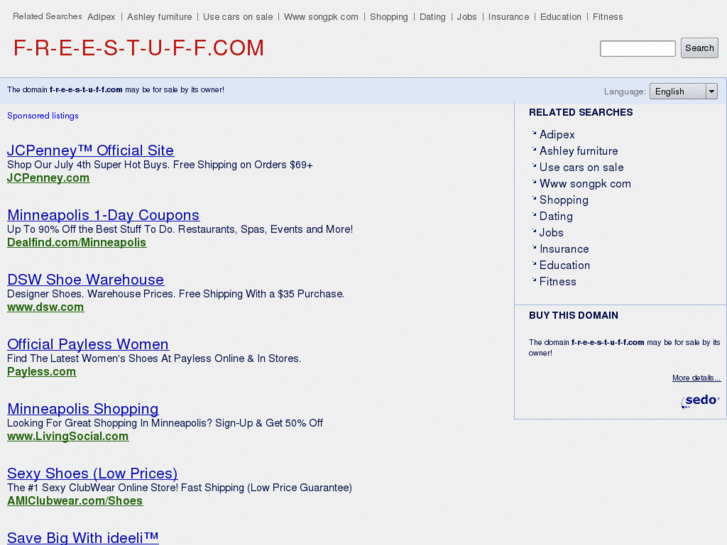Open Sexy Shoes (Low Prices) listing
The height and width of the screenshot is (545, 727).
point(92,473)
